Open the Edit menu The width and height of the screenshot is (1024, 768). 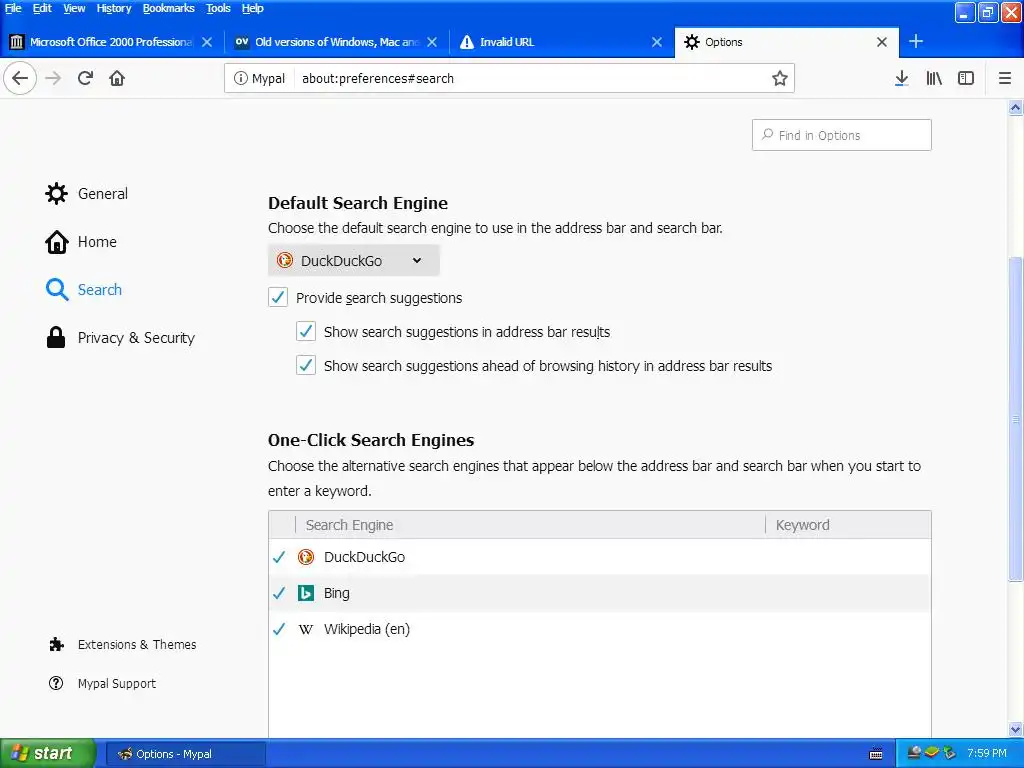pyautogui.click(x=42, y=8)
